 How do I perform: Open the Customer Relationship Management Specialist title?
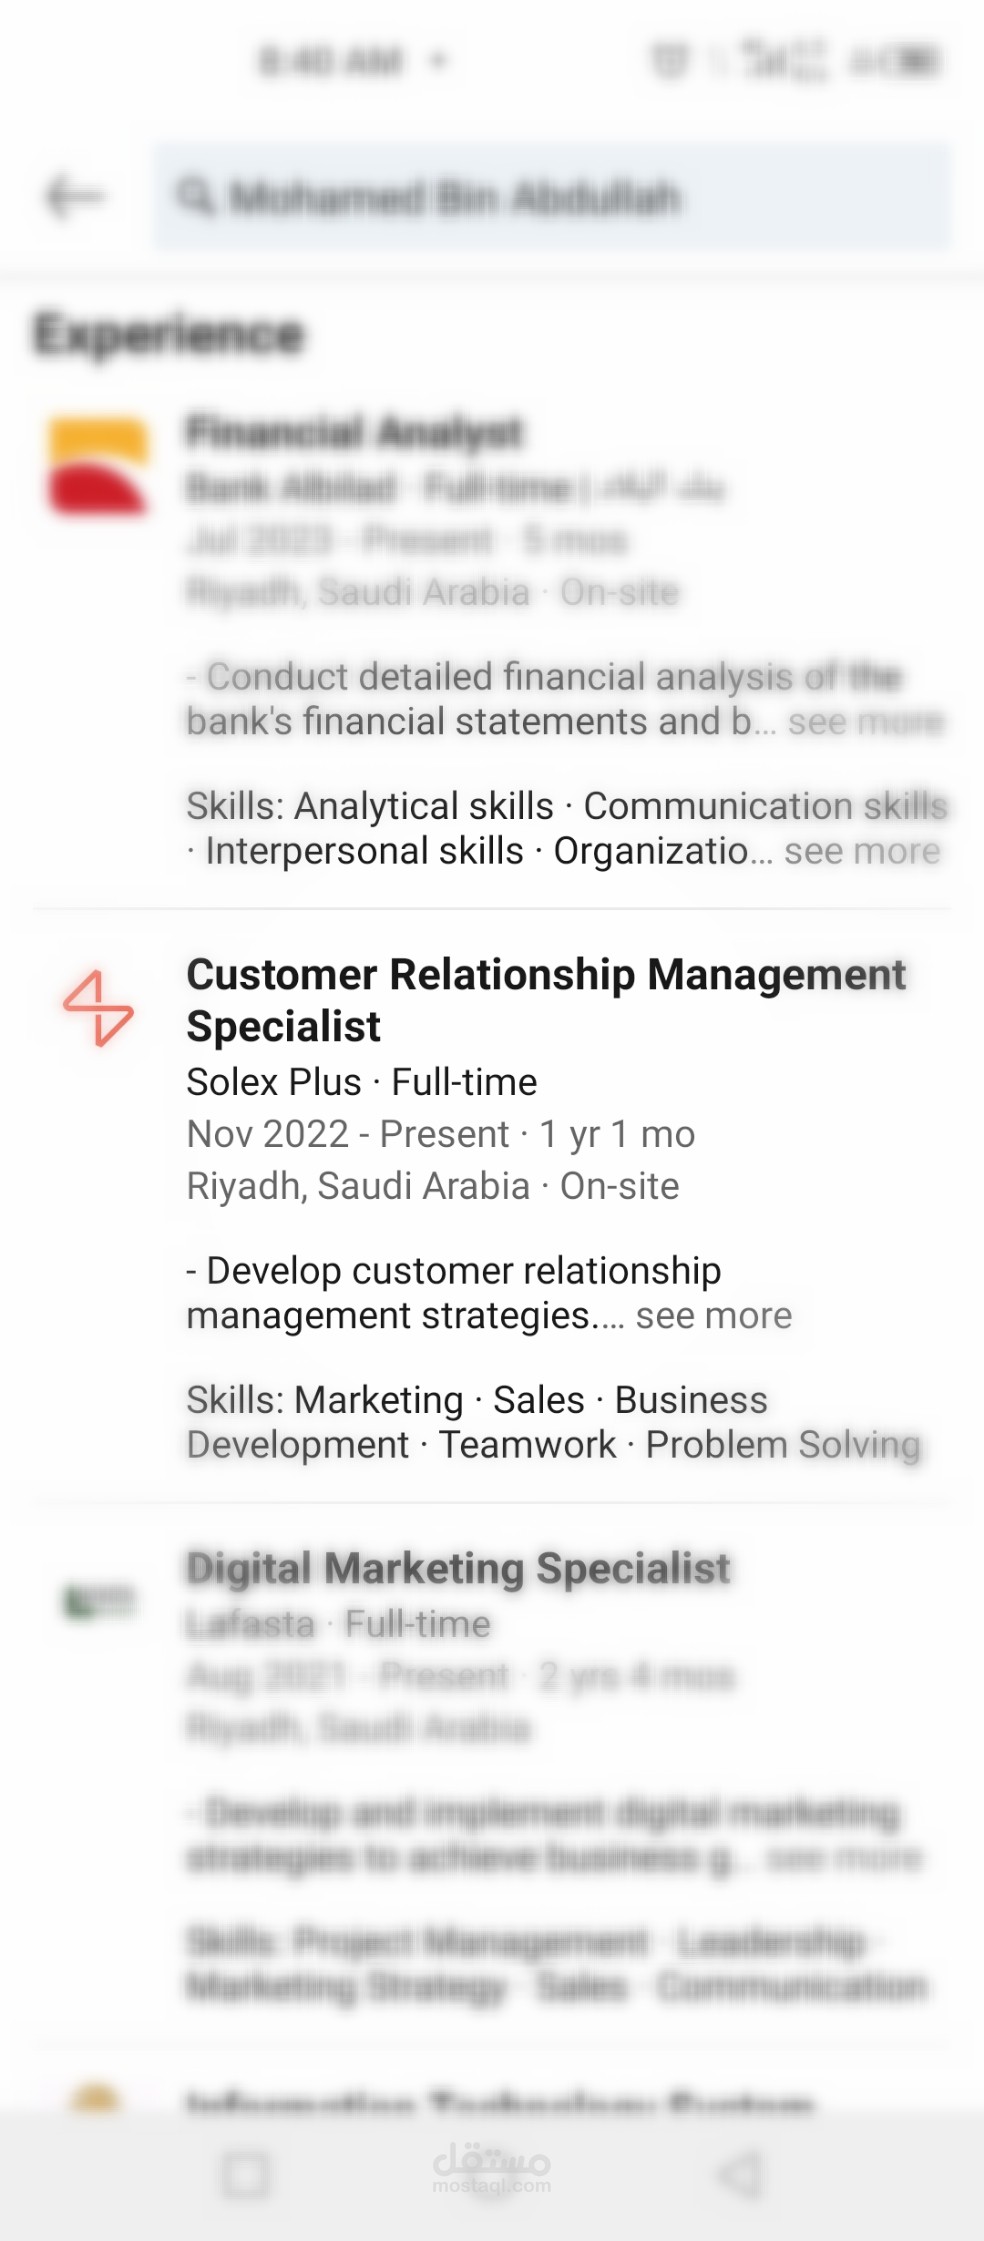point(546,1000)
